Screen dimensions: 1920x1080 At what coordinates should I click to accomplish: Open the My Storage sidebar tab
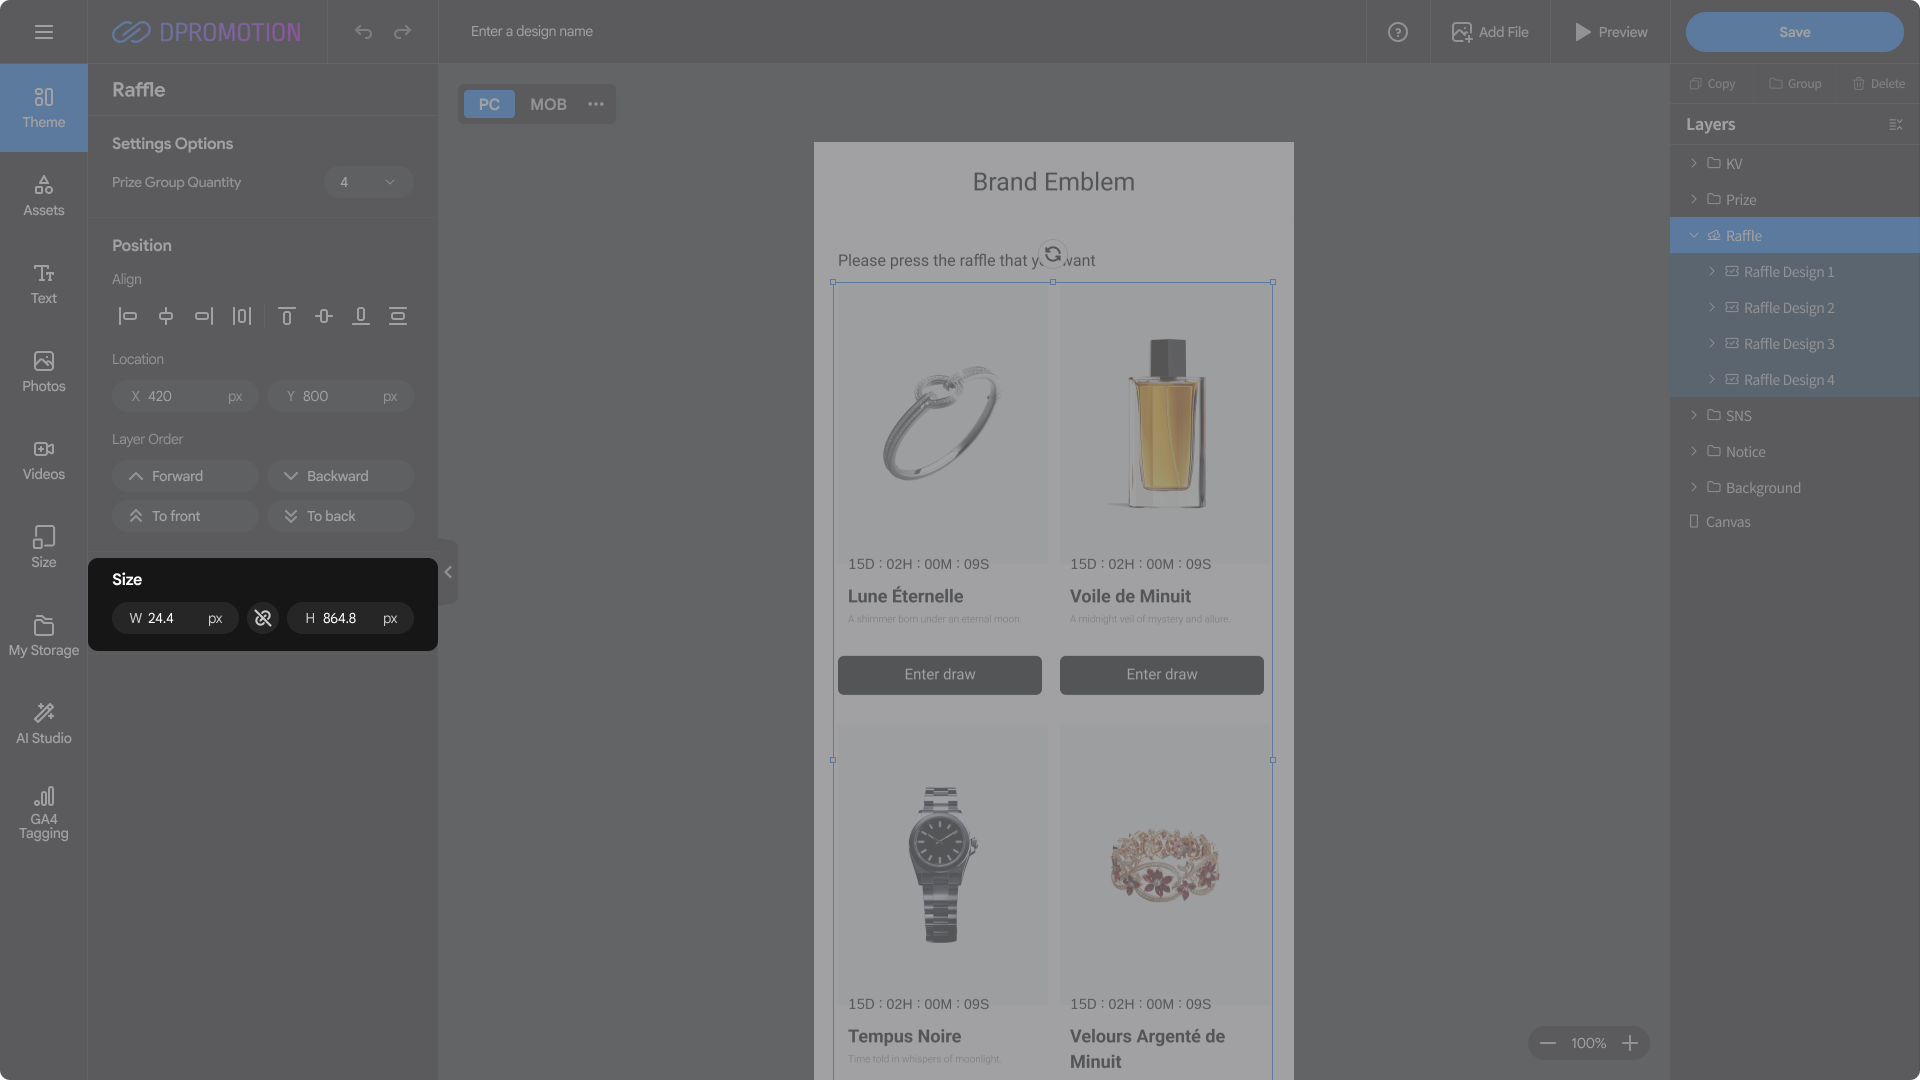(x=43, y=635)
